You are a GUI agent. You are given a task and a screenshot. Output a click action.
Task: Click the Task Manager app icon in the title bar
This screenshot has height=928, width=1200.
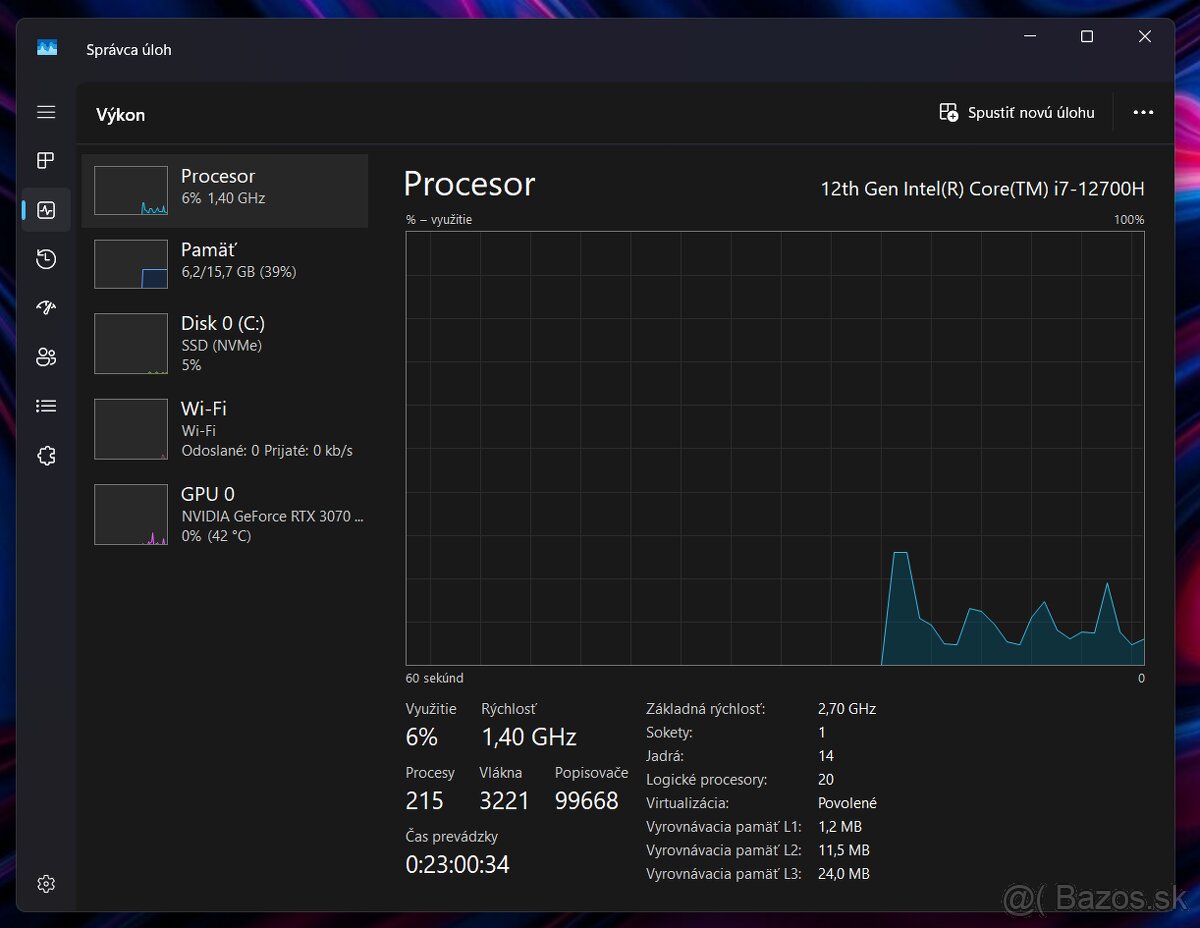(x=47, y=48)
